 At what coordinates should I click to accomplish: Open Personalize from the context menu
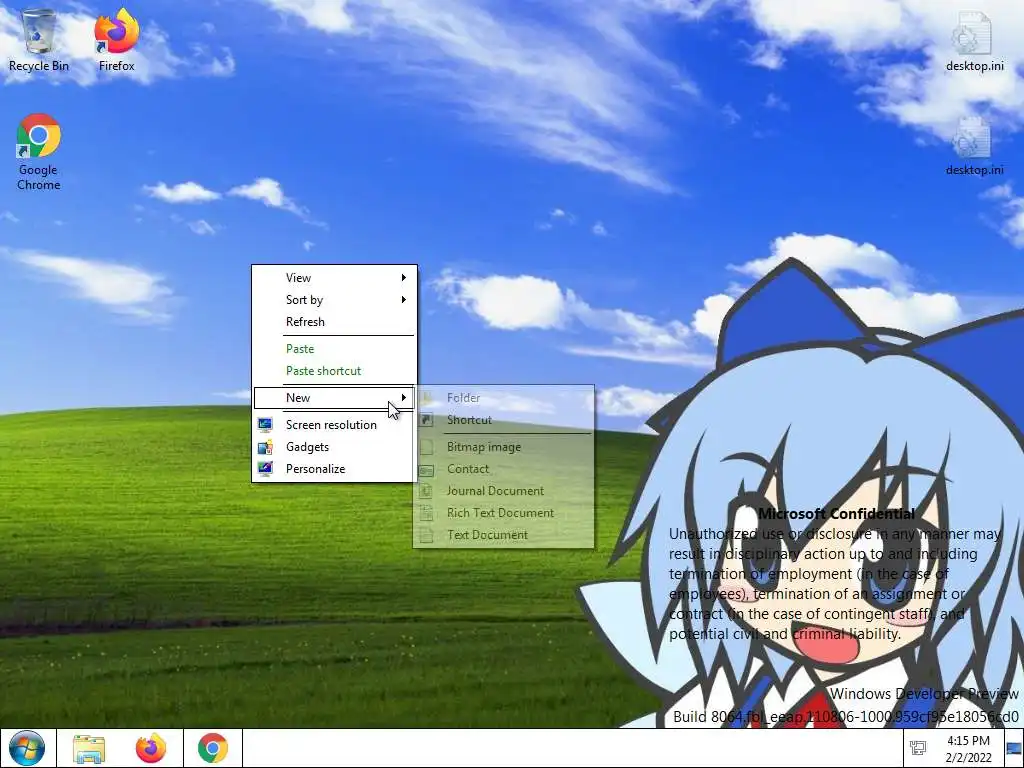pyautogui.click(x=334, y=468)
